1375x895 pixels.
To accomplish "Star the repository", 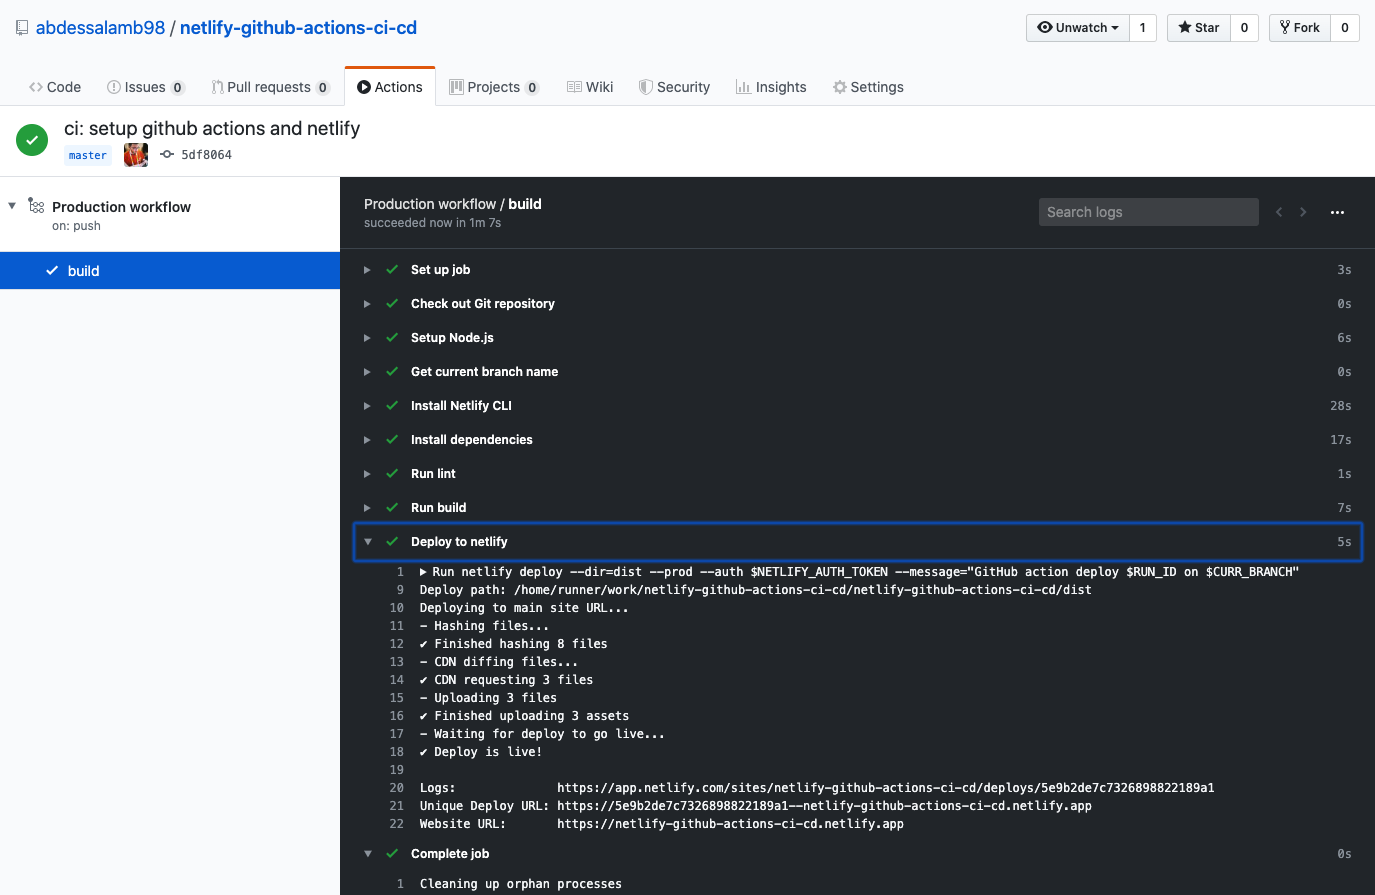I will pos(1199,28).
